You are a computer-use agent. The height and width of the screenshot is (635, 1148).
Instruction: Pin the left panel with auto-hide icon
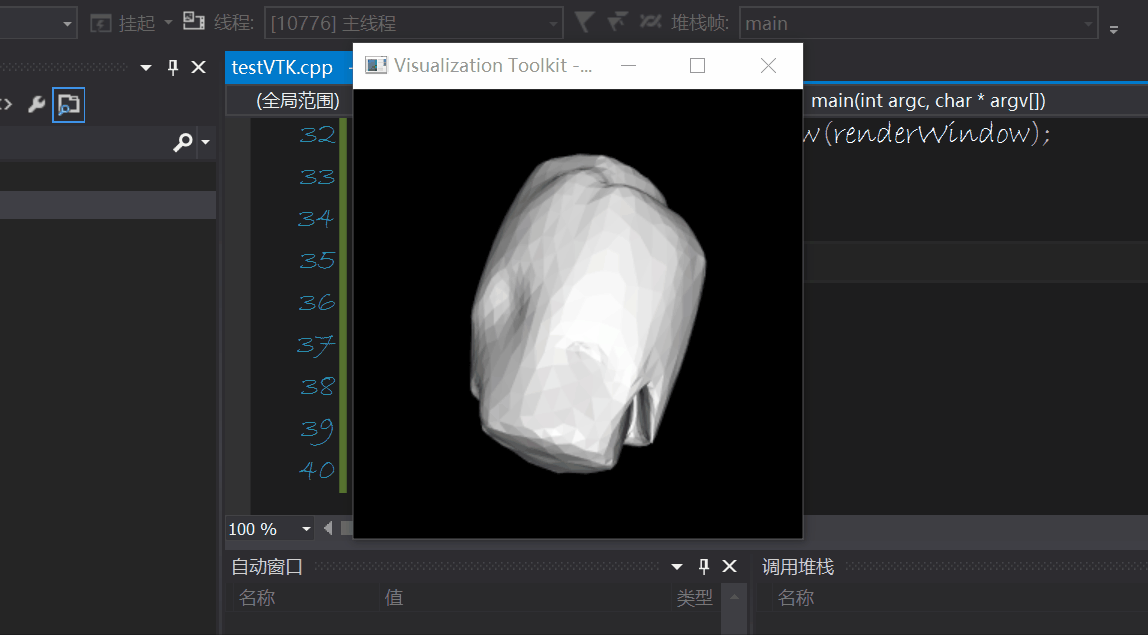pyautogui.click(x=173, y=67)
